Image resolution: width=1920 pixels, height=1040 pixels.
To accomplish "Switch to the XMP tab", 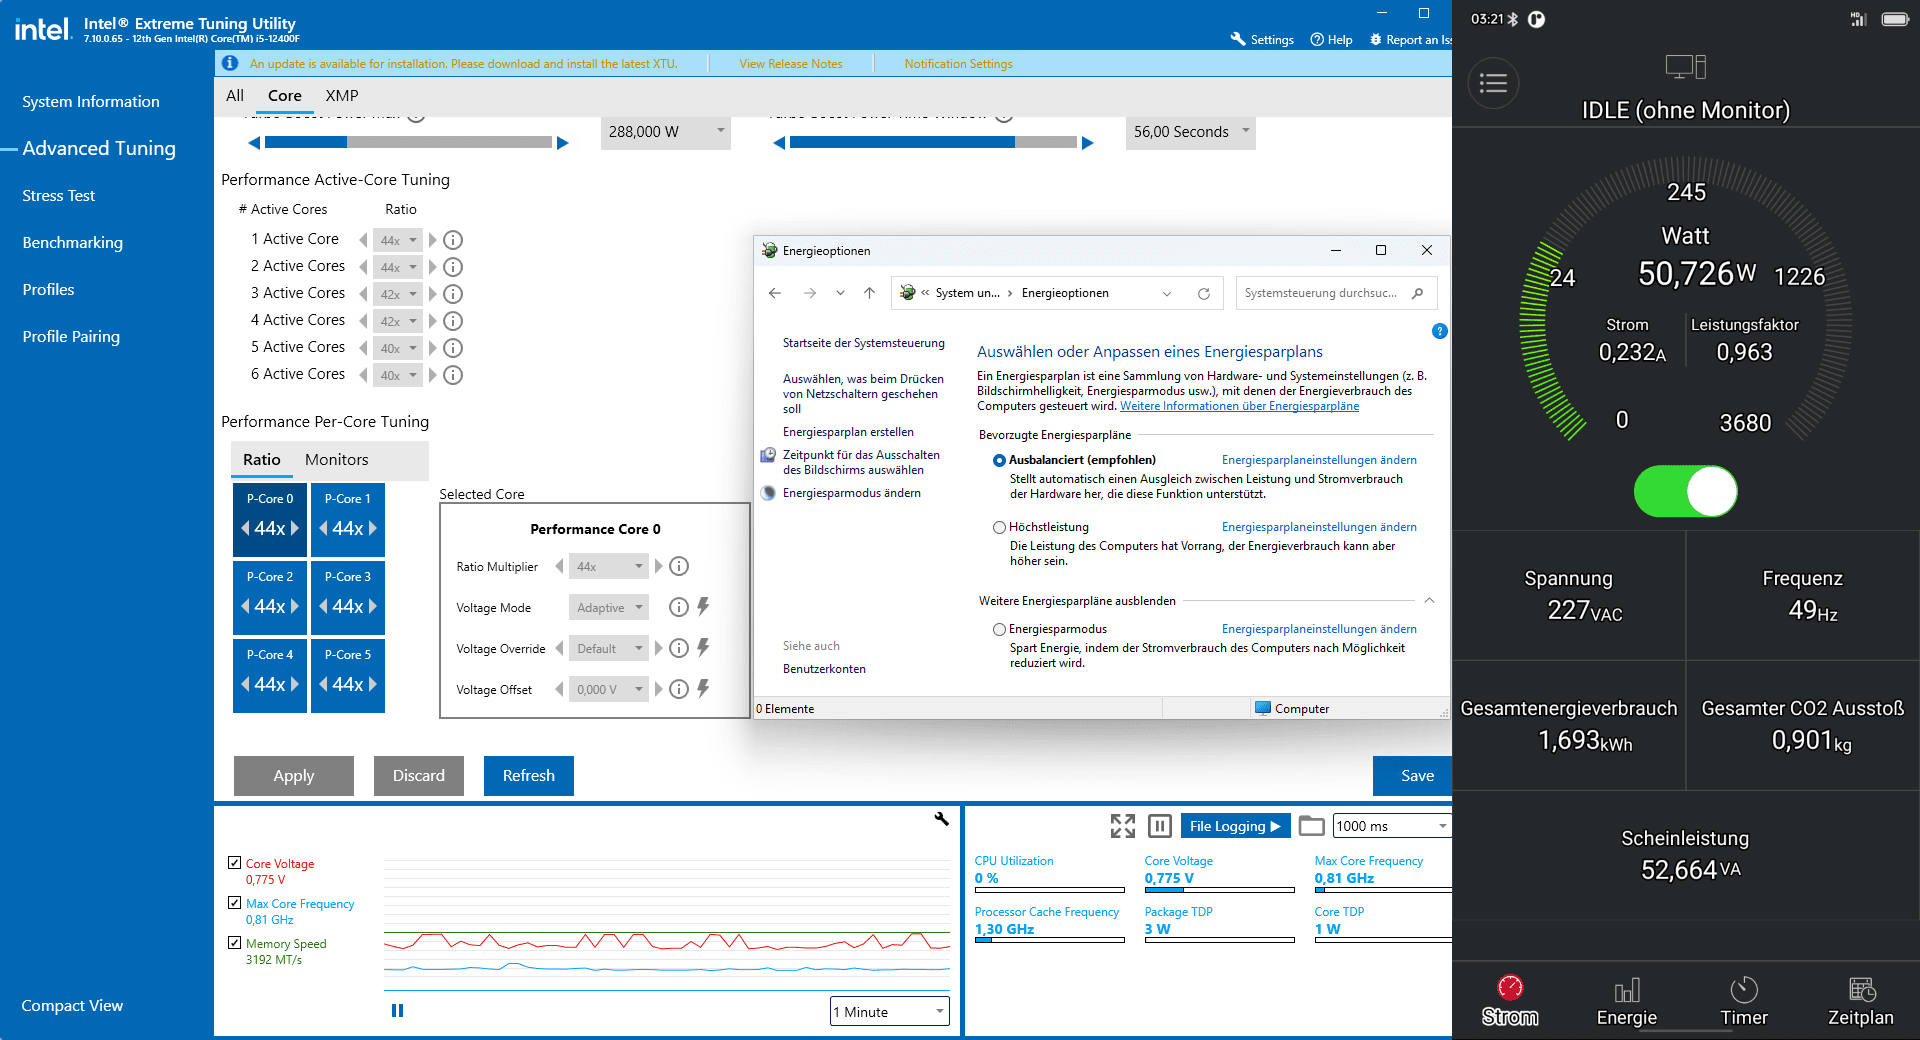I will 342,96.
